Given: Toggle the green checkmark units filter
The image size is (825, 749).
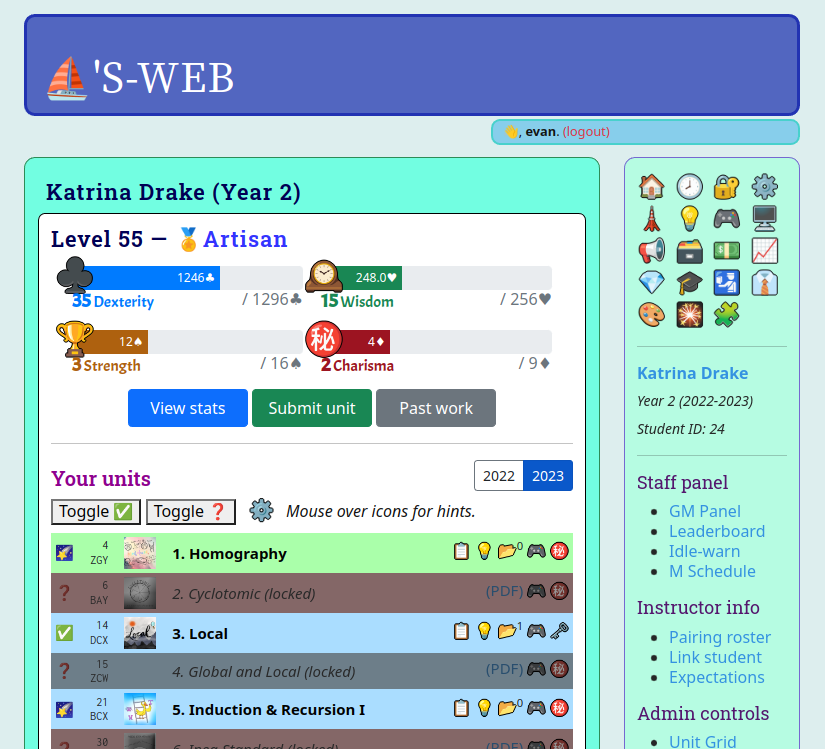Looking at the screenshot, I should tap(96, 512).
